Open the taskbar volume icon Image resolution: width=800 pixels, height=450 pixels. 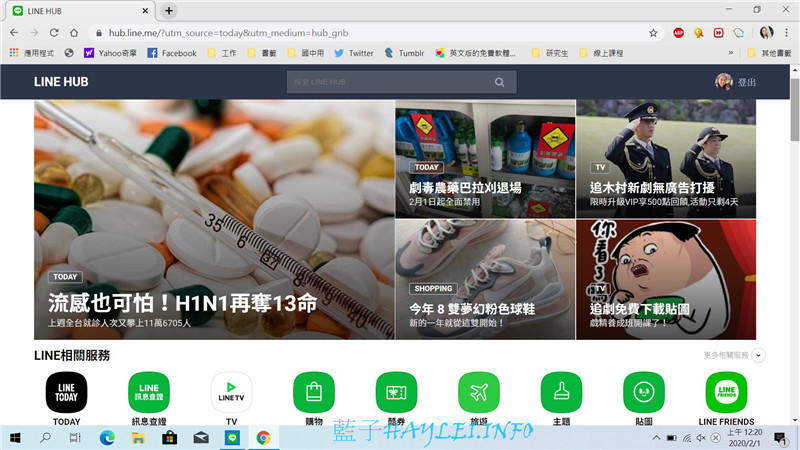(x=701, y=438)
